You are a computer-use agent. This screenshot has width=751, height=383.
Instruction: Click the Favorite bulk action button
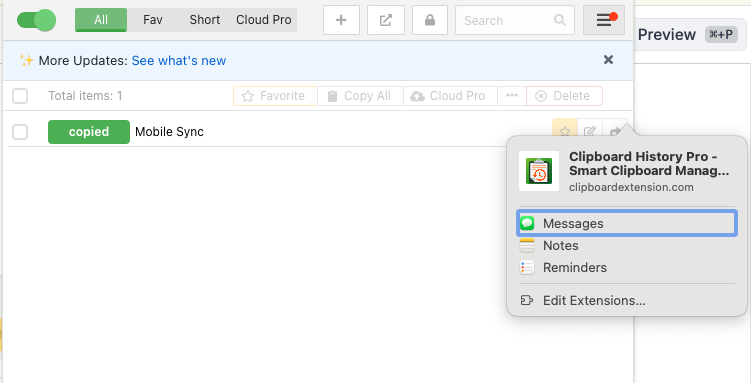coord(275,96)
